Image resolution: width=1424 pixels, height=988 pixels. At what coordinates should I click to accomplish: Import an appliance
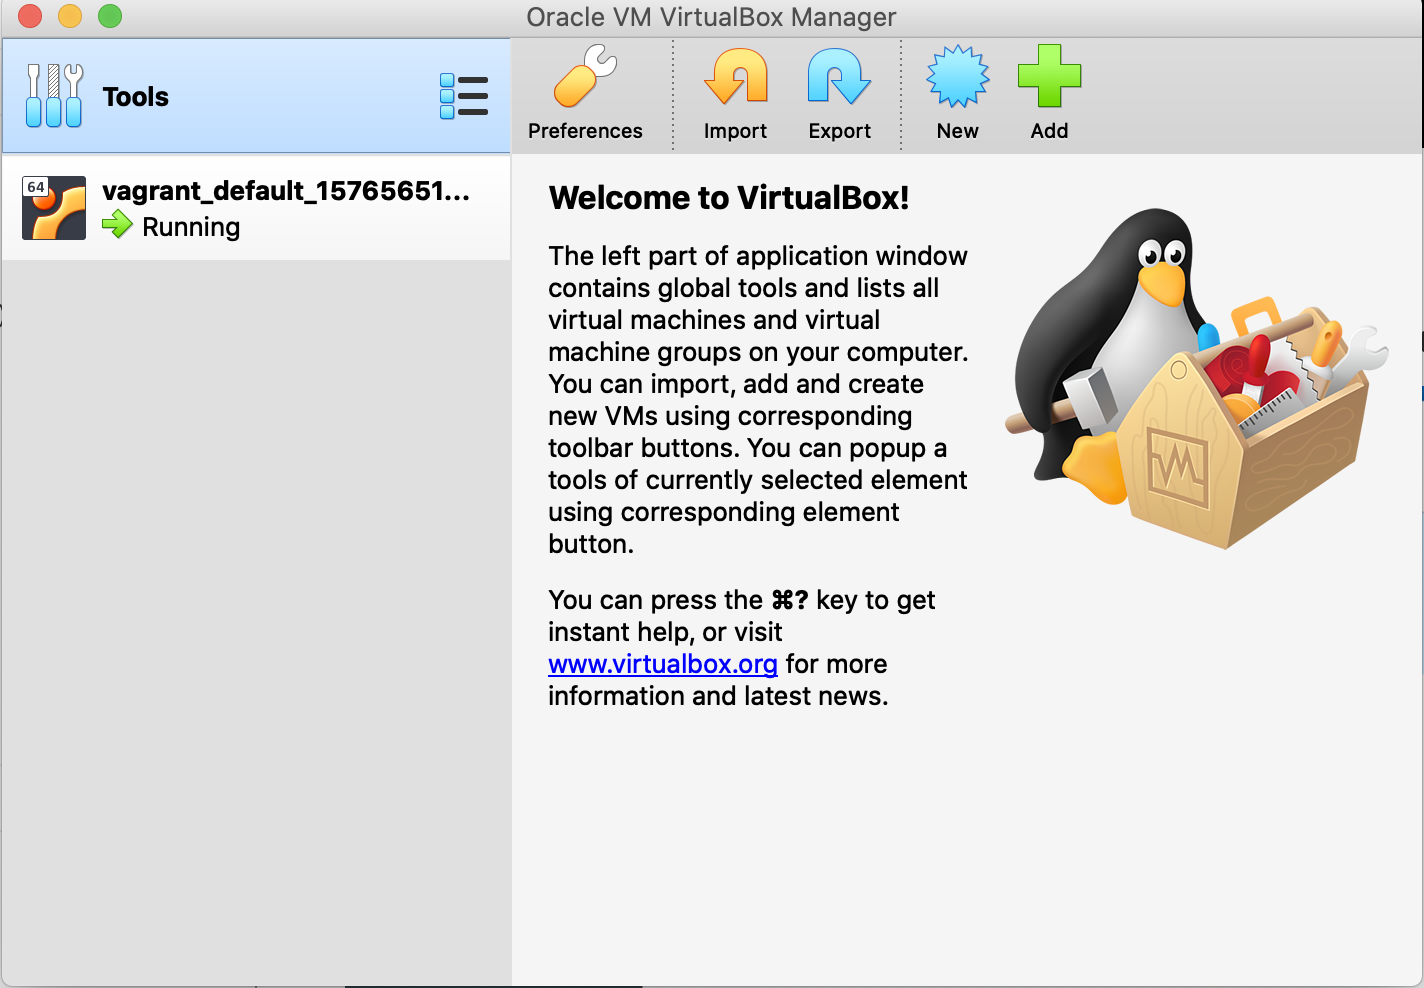pos(736,90)
